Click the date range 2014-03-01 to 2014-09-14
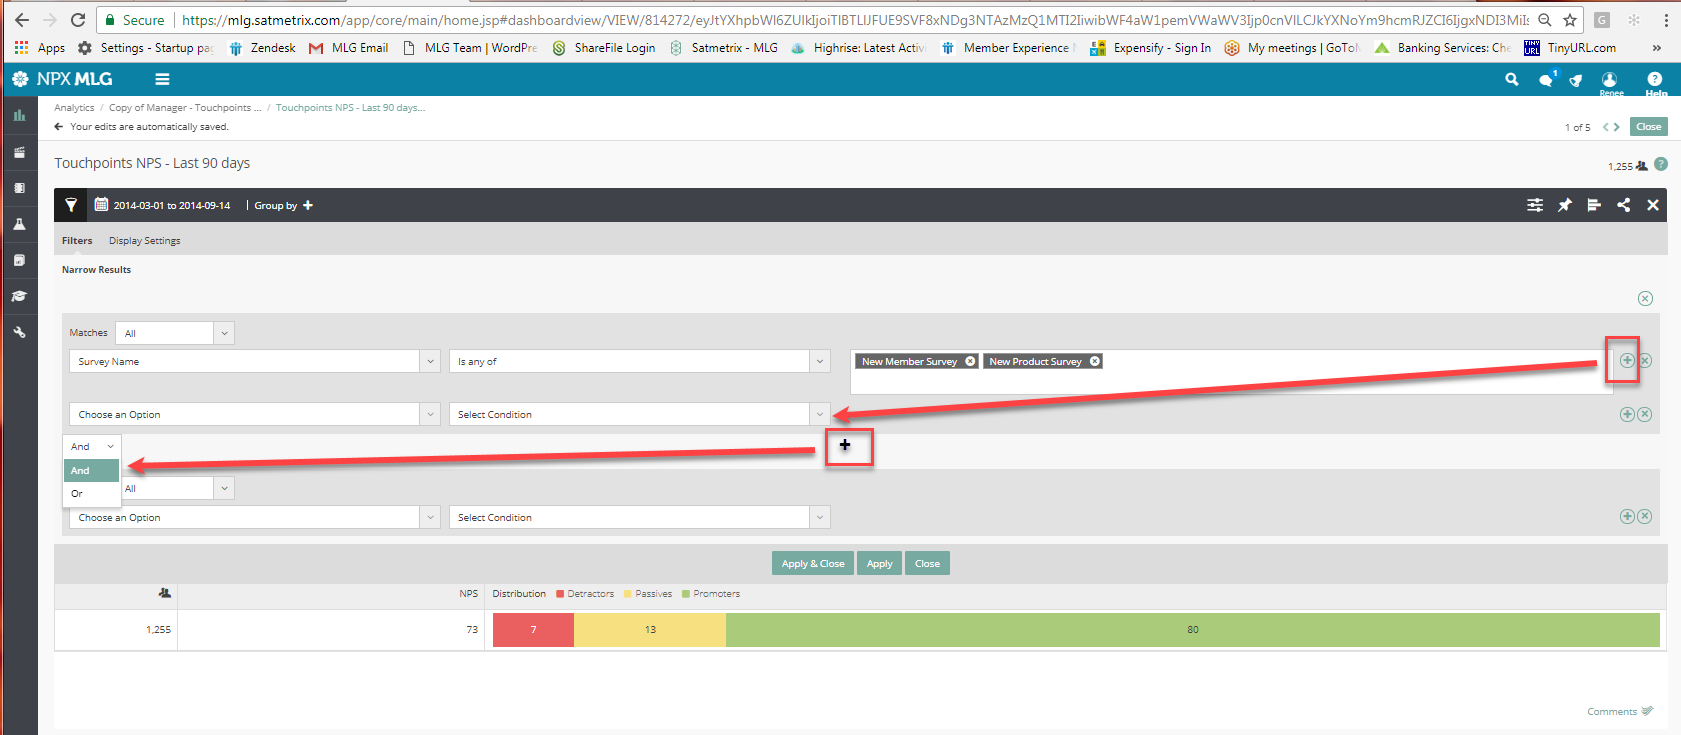This screenshot has height=735, width=1681. [171, 205]
